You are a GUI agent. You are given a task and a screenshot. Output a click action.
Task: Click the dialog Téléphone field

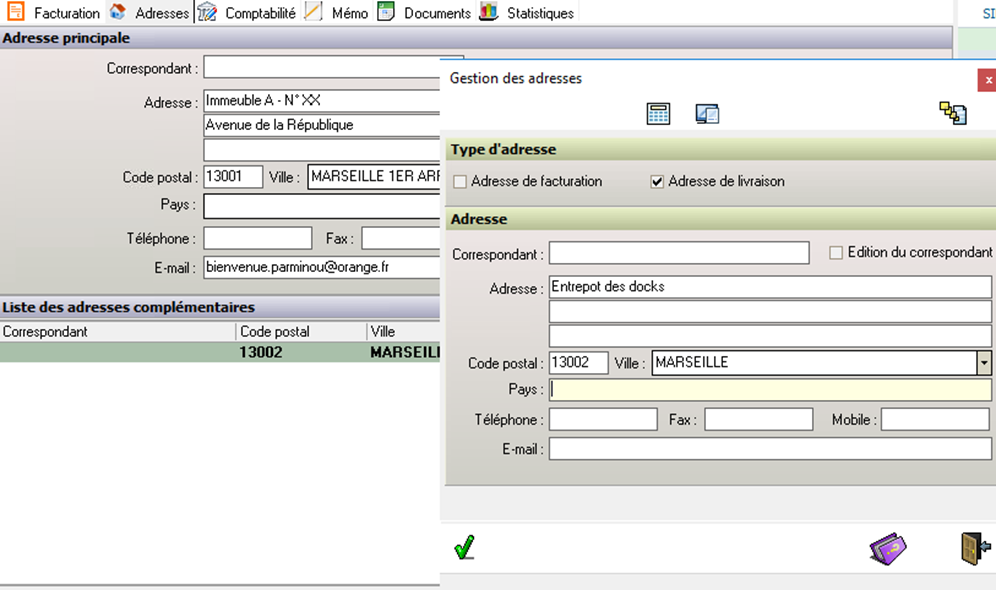603,419
